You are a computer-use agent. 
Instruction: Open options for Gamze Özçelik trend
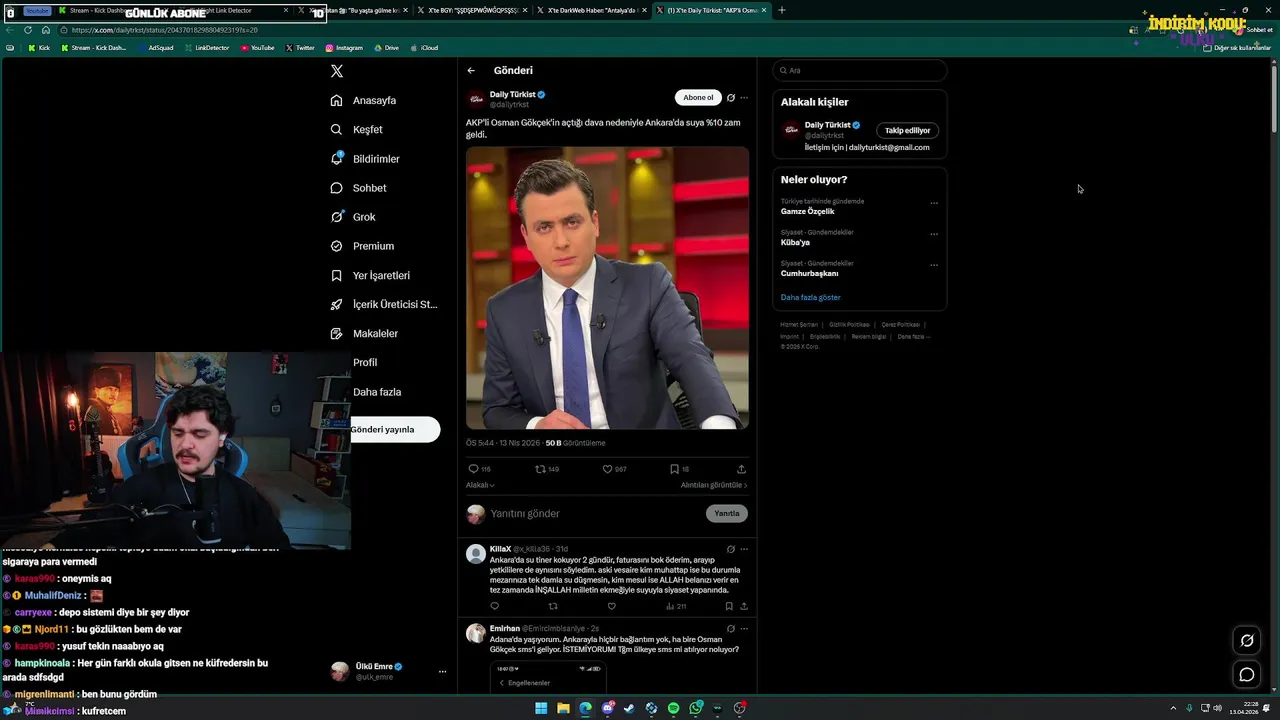coord(934,203)
